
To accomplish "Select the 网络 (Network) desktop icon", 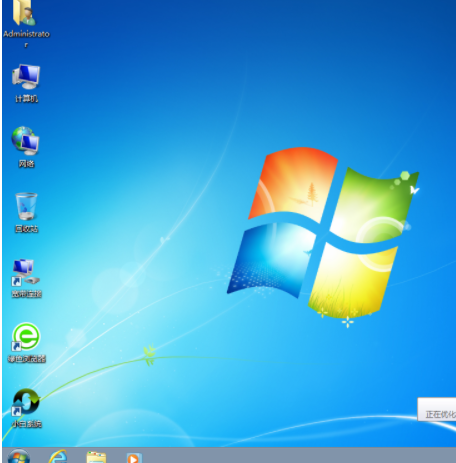I will click(x=25, y=141).
